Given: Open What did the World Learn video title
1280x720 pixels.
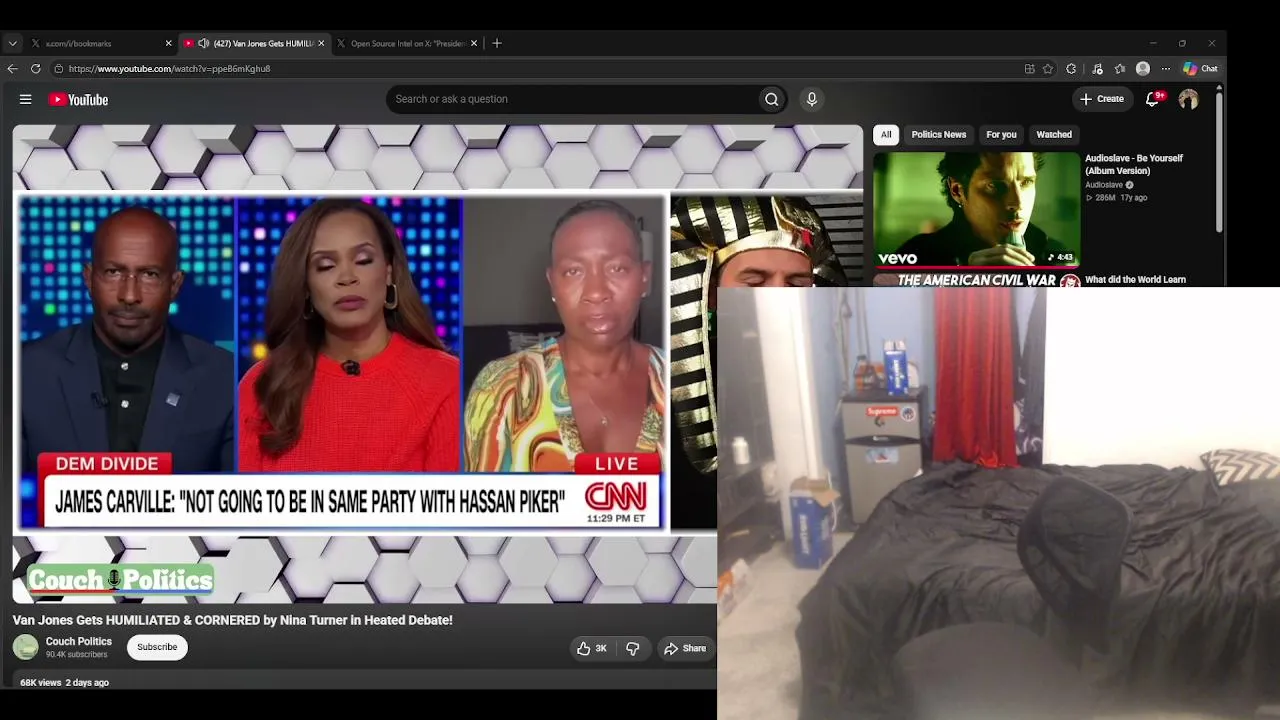Looking at the screenshot, I should [x=1135, y=280].
